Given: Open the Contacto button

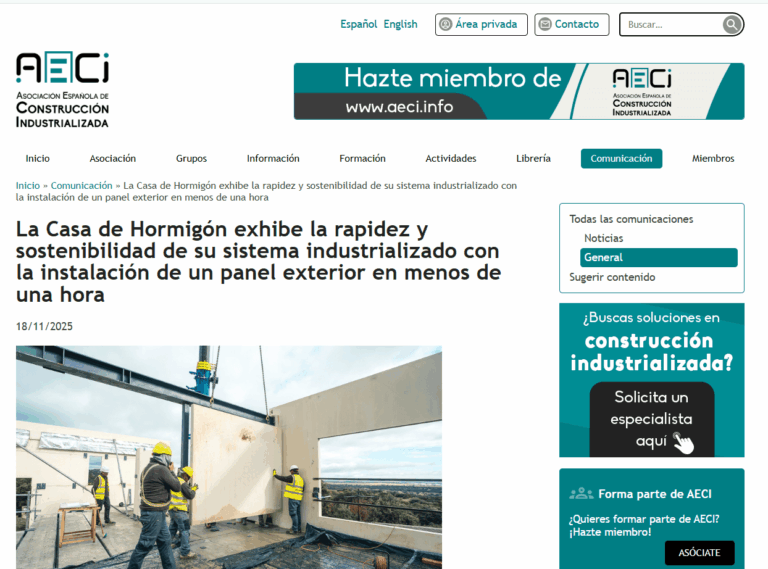Looking at the screenshot, I should click(572, 24).
